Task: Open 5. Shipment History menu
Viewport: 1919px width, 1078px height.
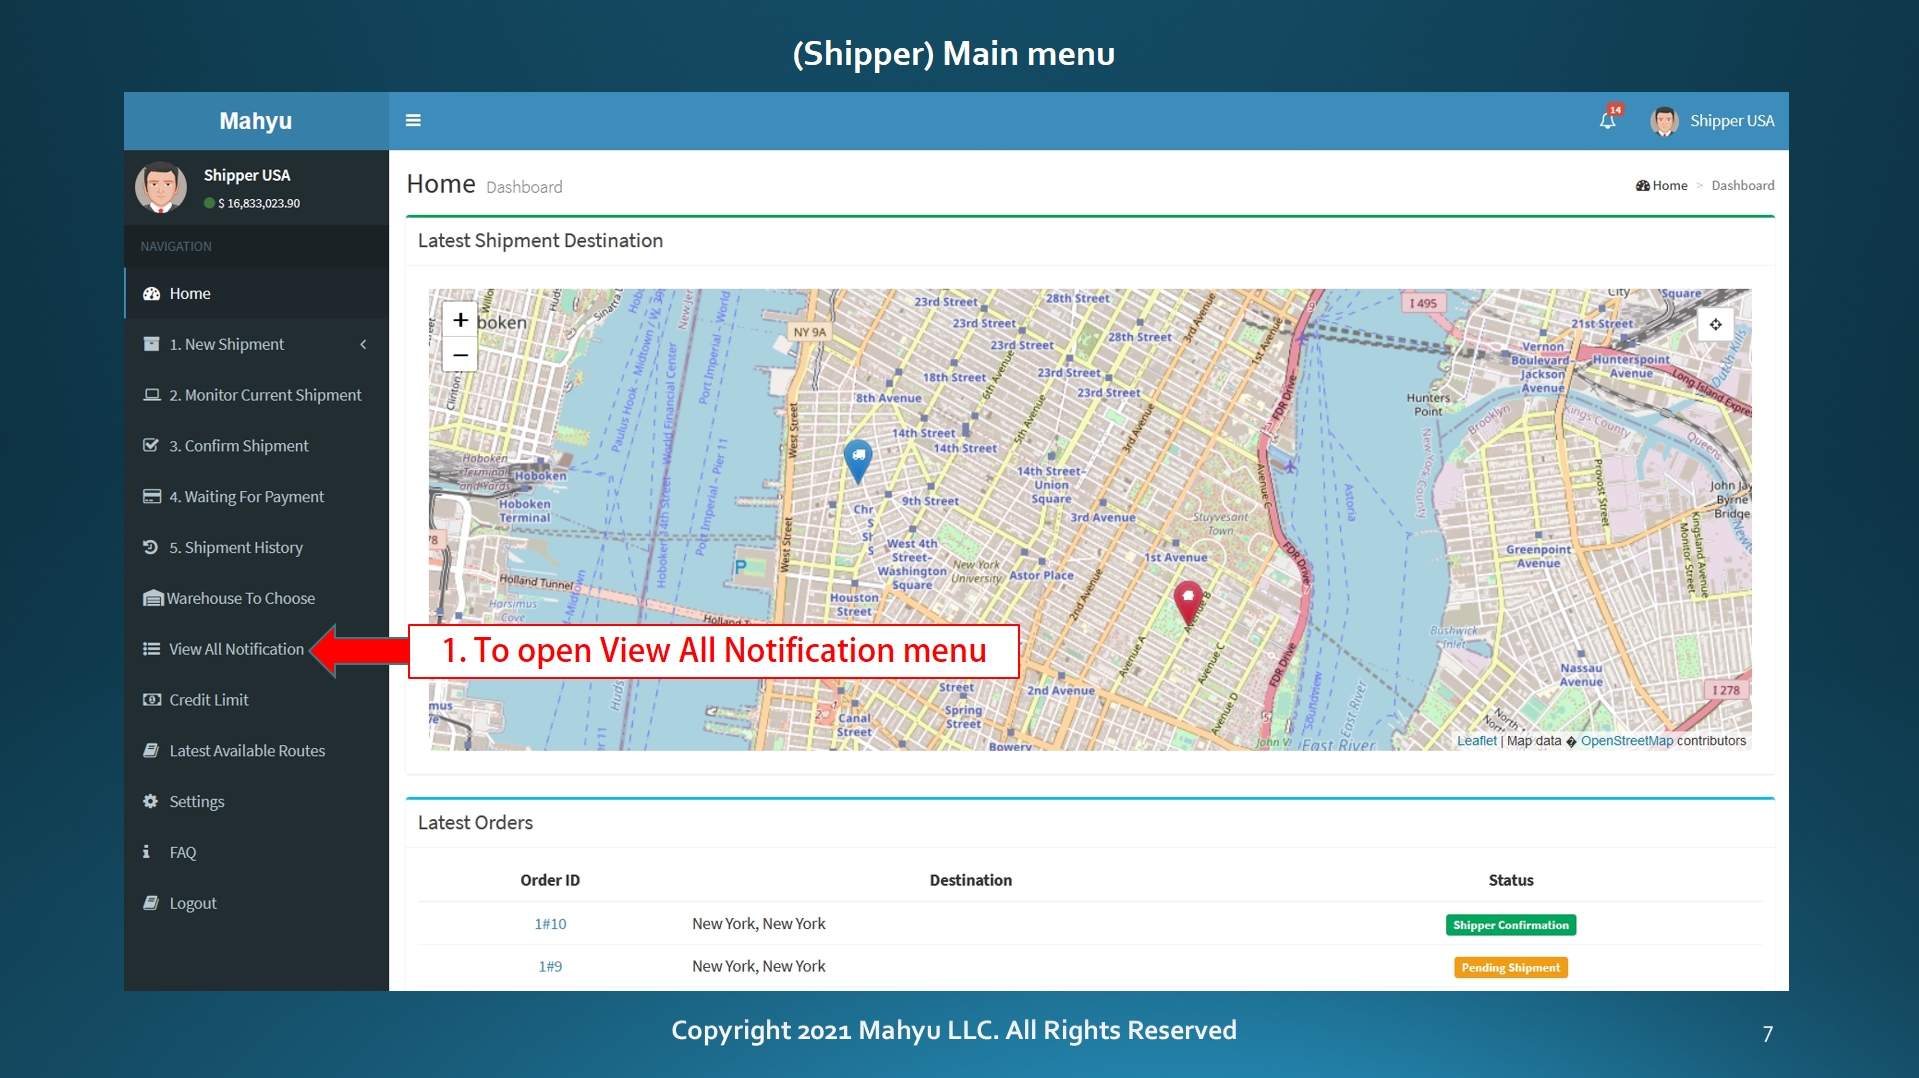Action: coord(256,547)
